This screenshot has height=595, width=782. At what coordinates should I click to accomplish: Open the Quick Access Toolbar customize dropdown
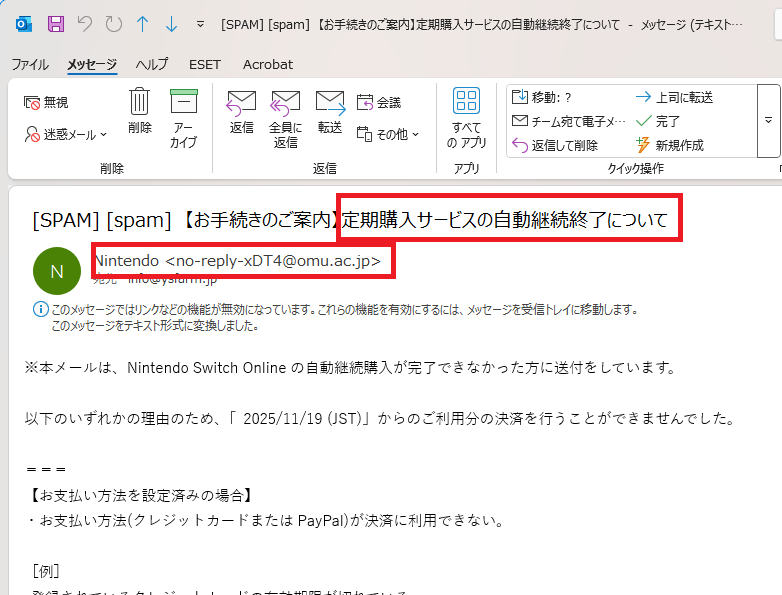(x=201, y=23)
